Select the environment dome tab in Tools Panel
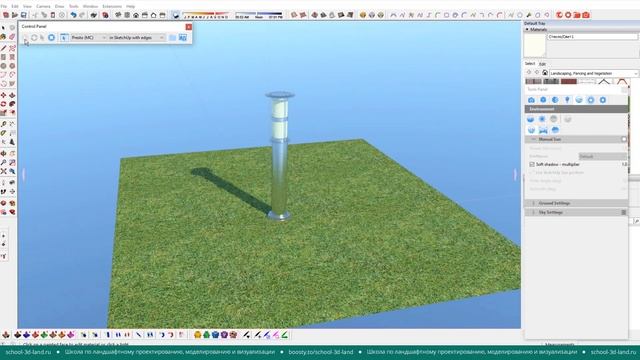The height and width of the screenshot is (360, 640). 579,100
